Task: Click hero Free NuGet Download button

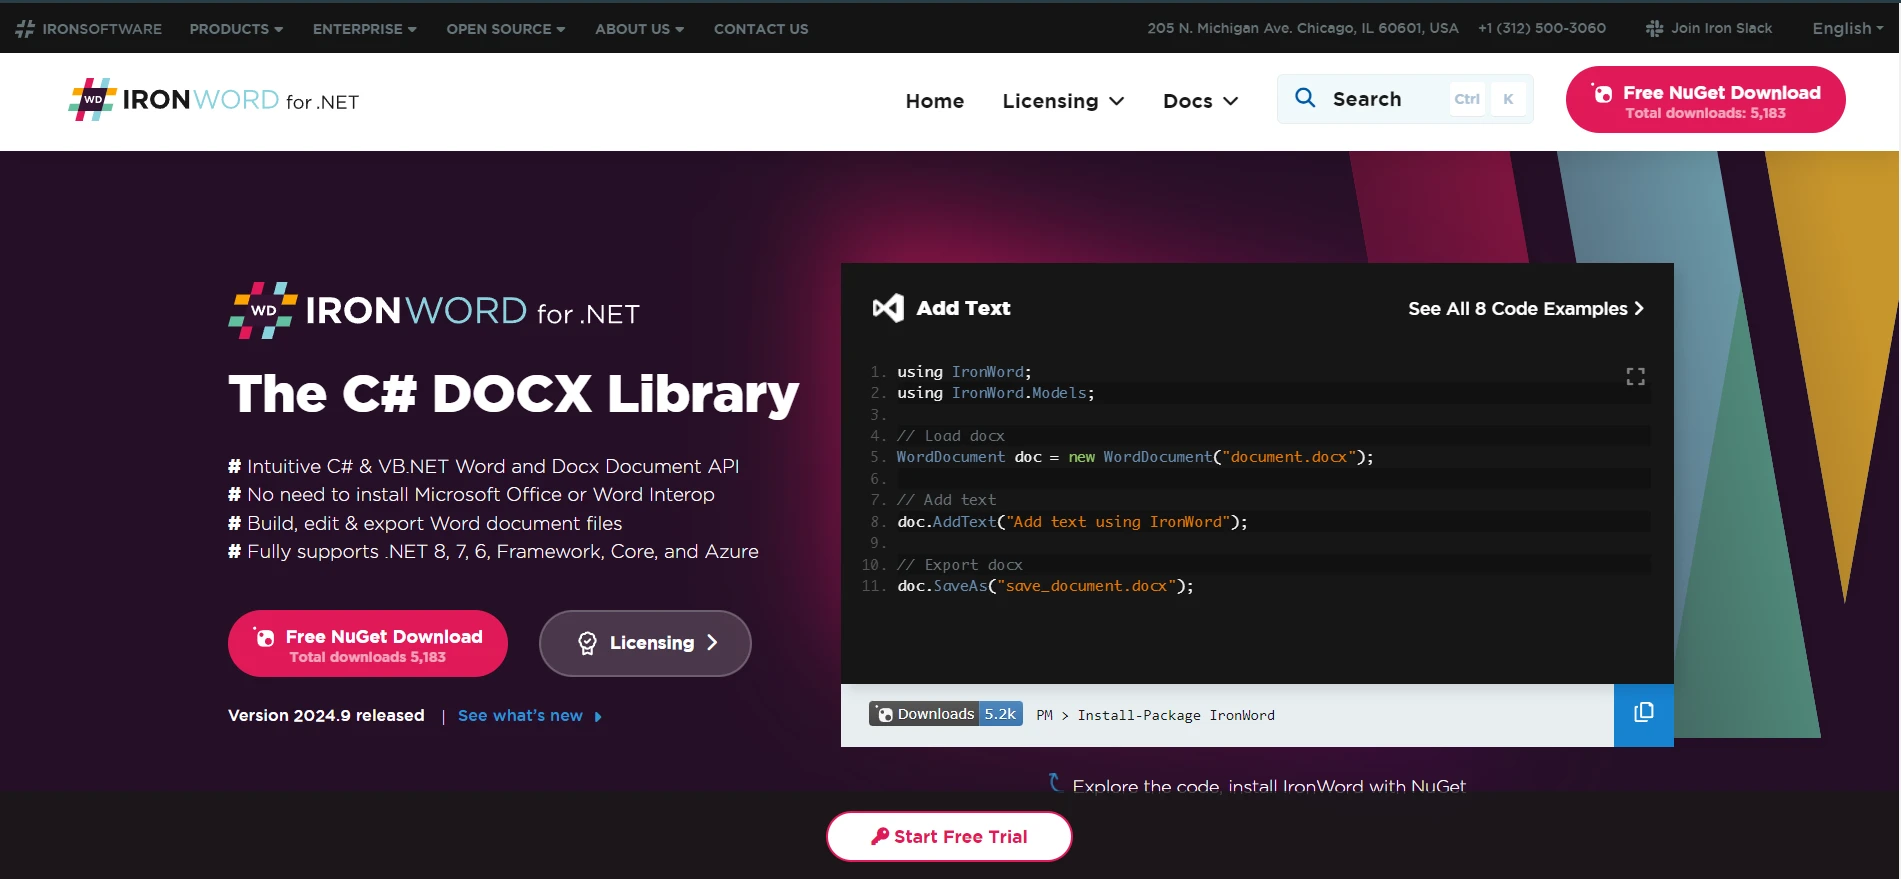Action: [367, 644]
